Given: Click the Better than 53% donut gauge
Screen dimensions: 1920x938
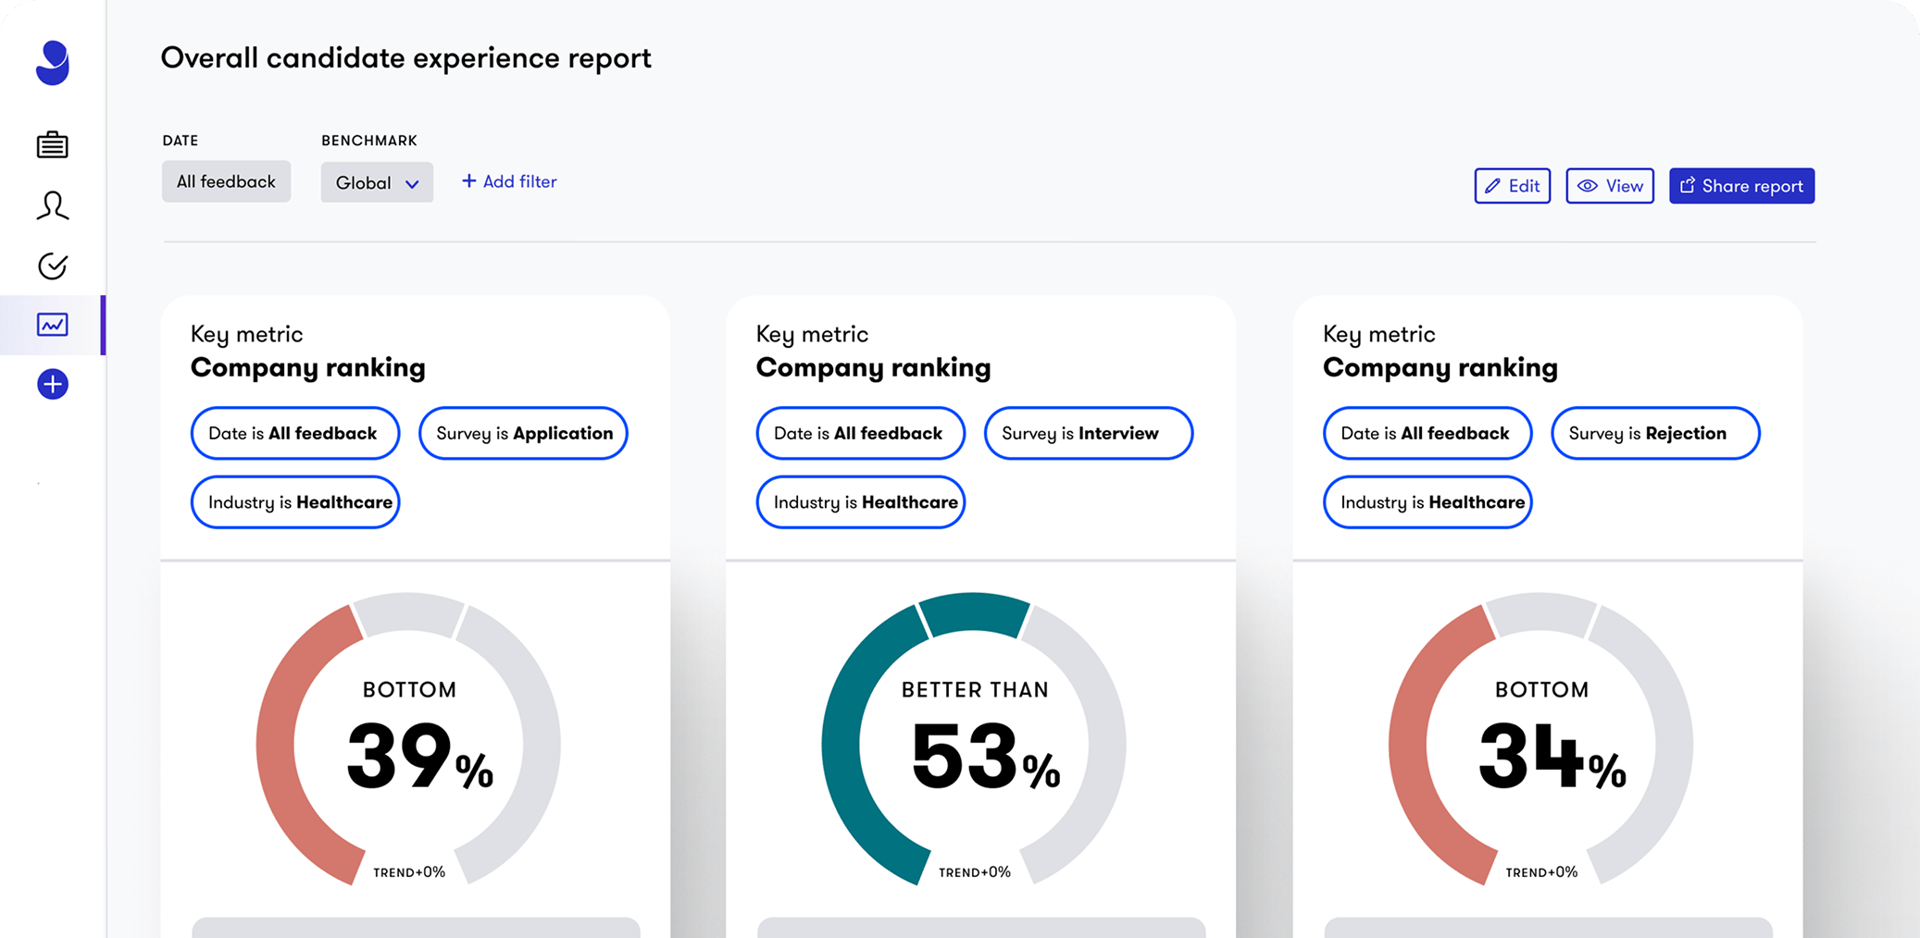Looking at the screenshot, I should tap(975, 740).
